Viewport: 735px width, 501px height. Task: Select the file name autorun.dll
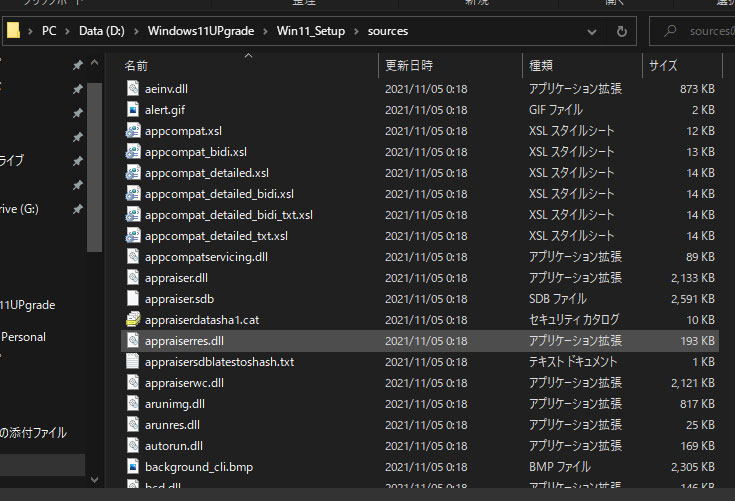click(174, 446)
